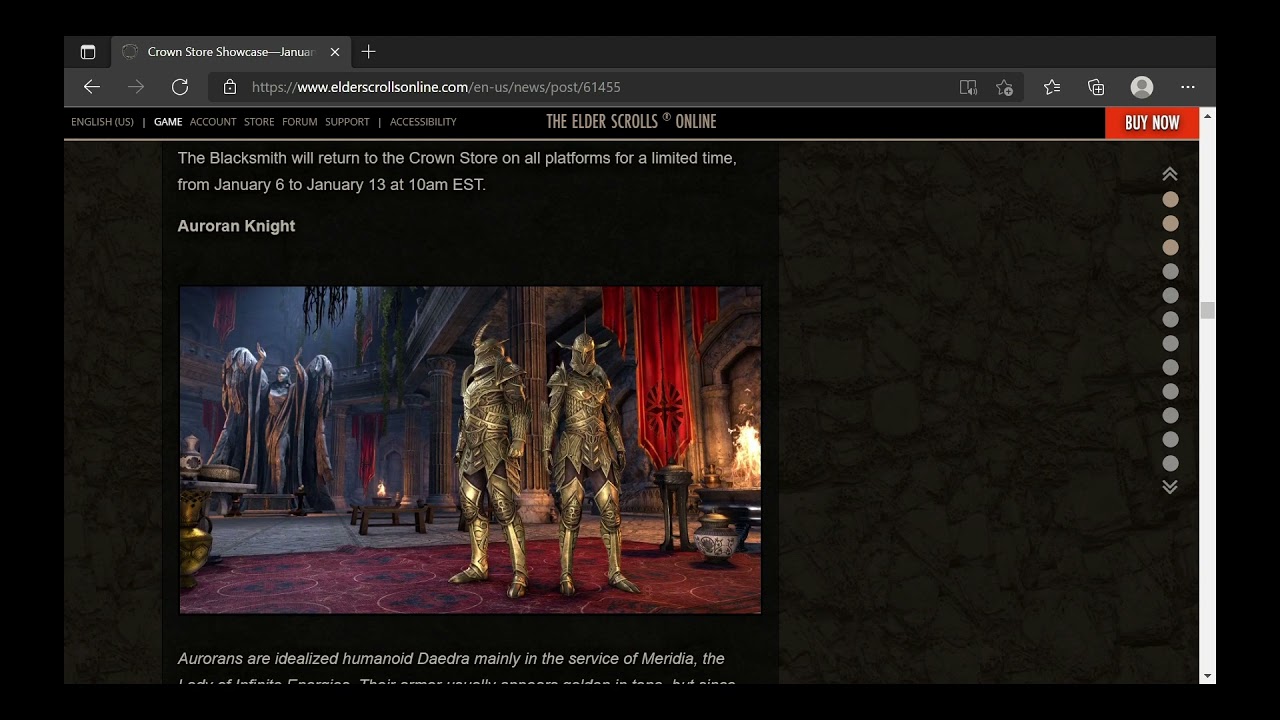Viewport: 1280px width, 720px height.
Task: Select the seventh section navigation dot
Action: click(1170, 343)
